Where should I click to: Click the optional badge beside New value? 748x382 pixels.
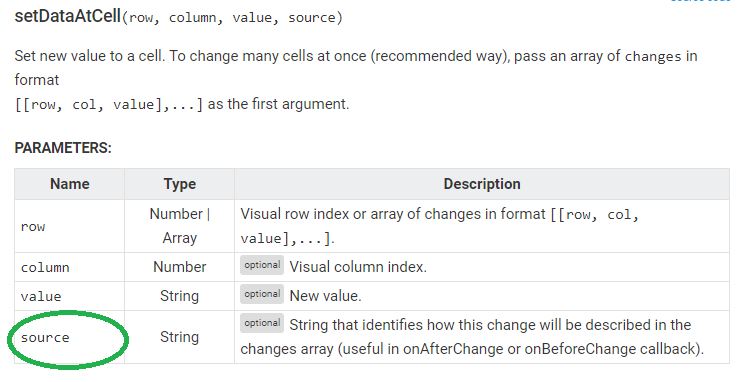262,294
